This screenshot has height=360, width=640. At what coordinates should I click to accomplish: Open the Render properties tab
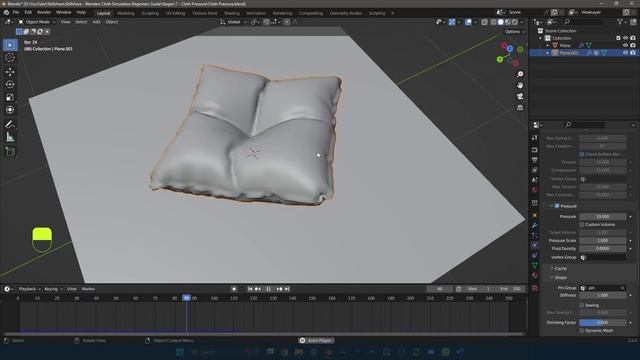click(535, 150)
